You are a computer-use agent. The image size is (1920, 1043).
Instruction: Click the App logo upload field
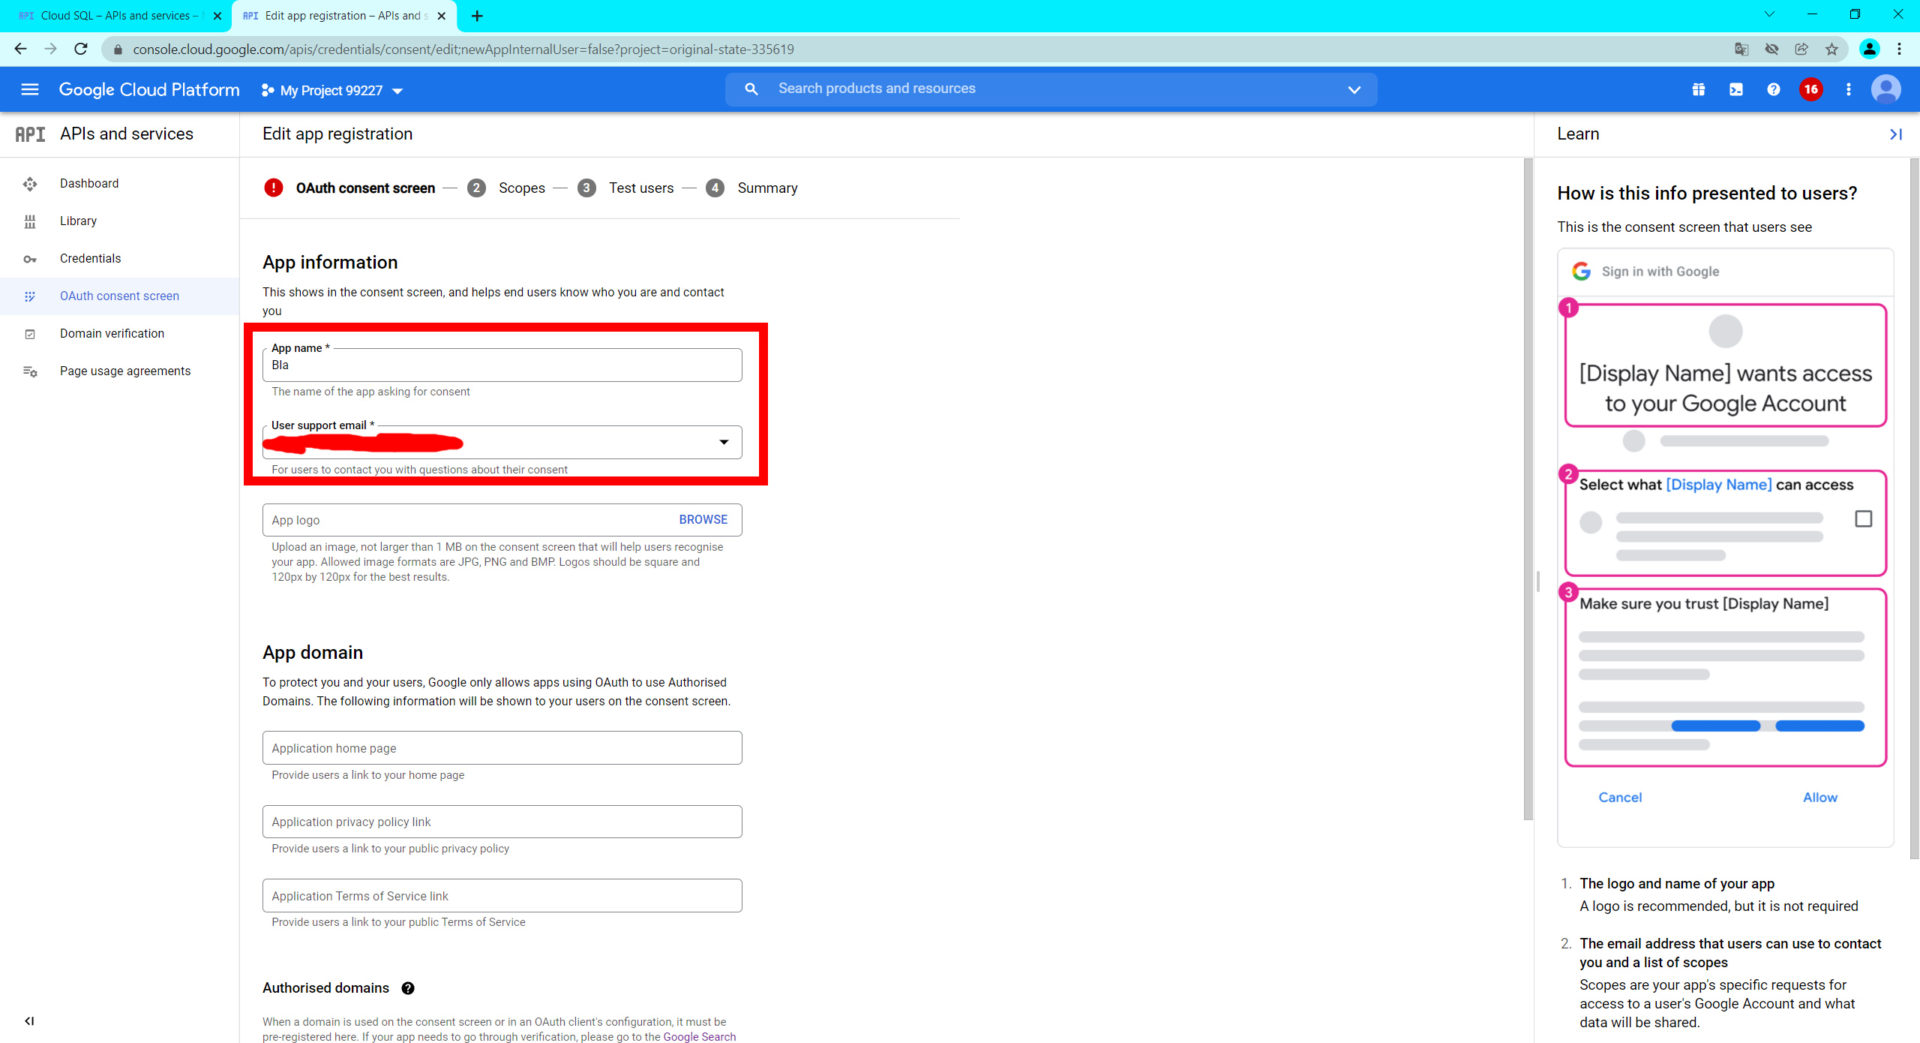click(502, 520)
